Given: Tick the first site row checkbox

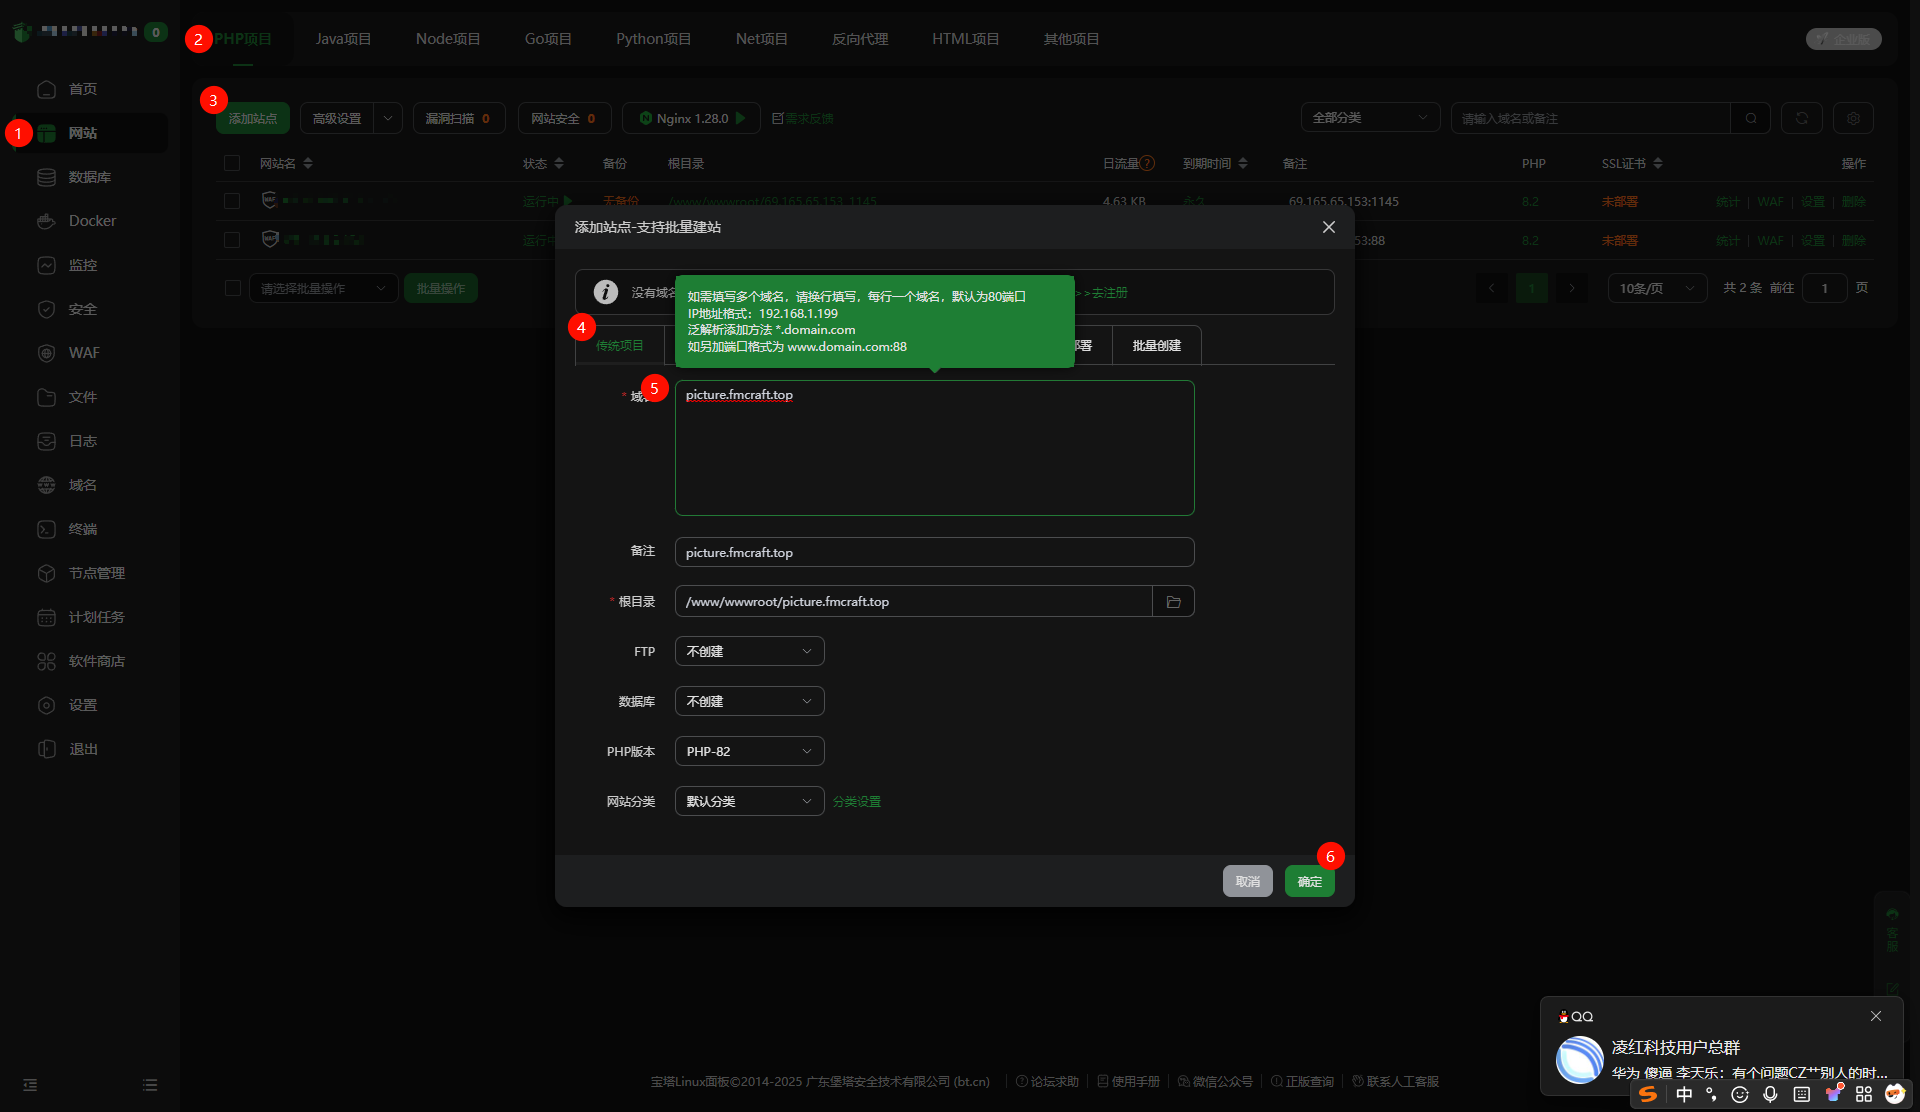Looking at the screenshot, I should (x=232, y=201).
